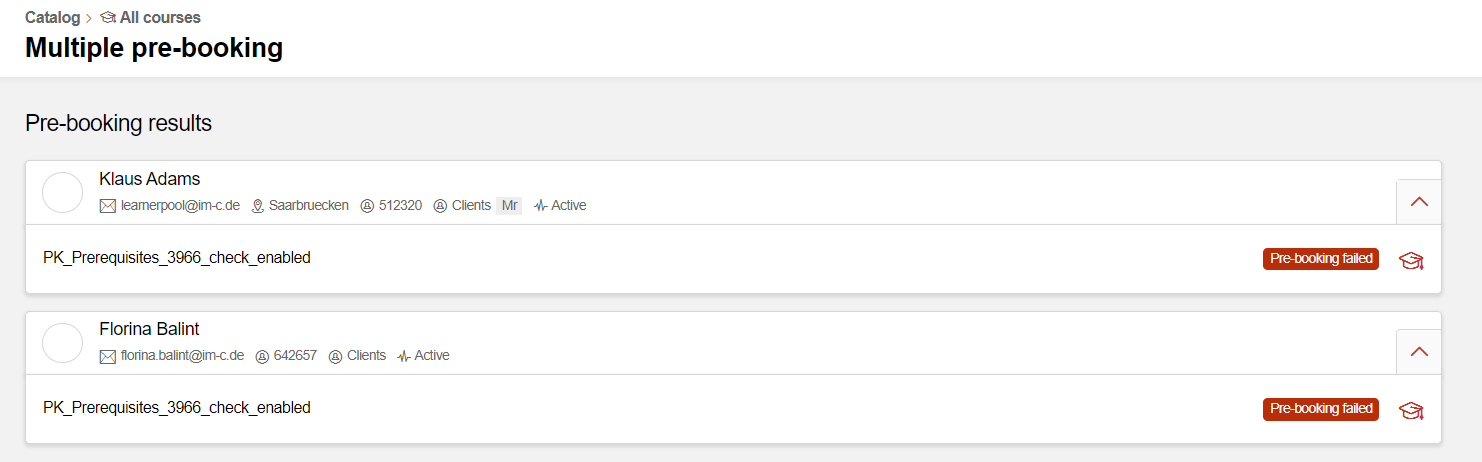This screenshot has width=1482, height=462.
Task: Collapse Klaus Adams' pre-booking result
Action: point(1418,202)
